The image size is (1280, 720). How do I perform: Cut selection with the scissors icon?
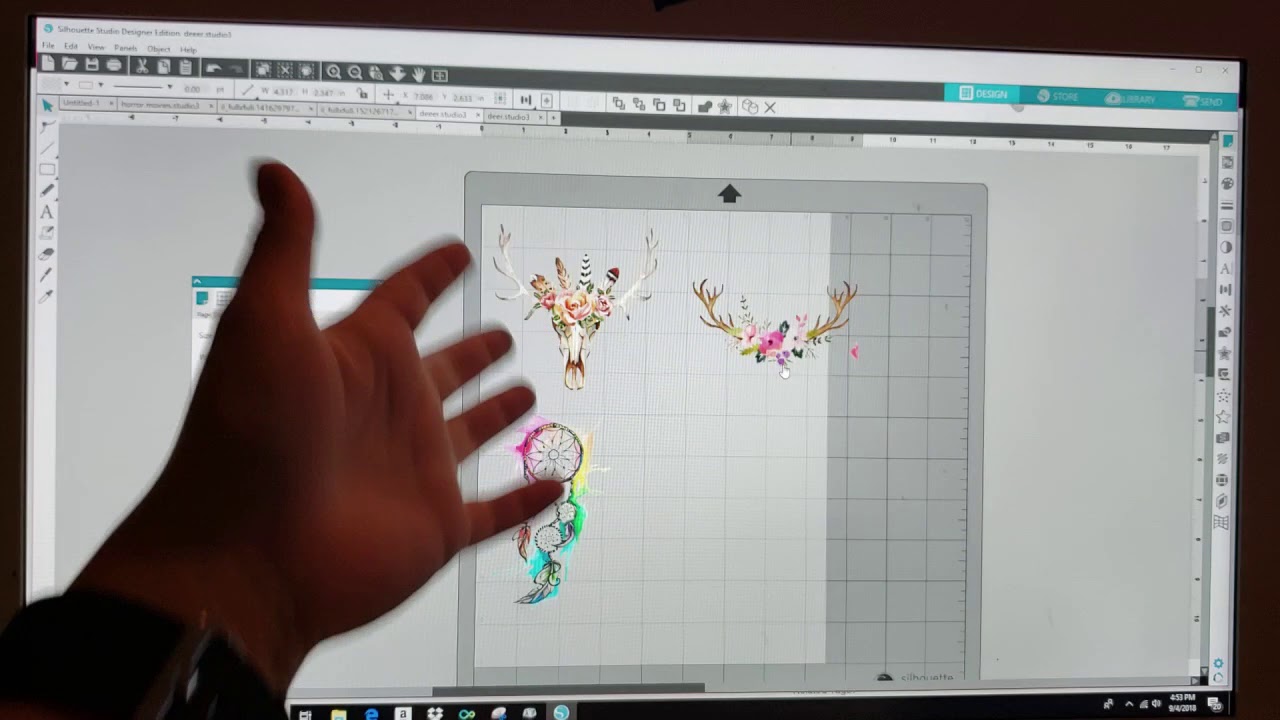pos(142,66)
